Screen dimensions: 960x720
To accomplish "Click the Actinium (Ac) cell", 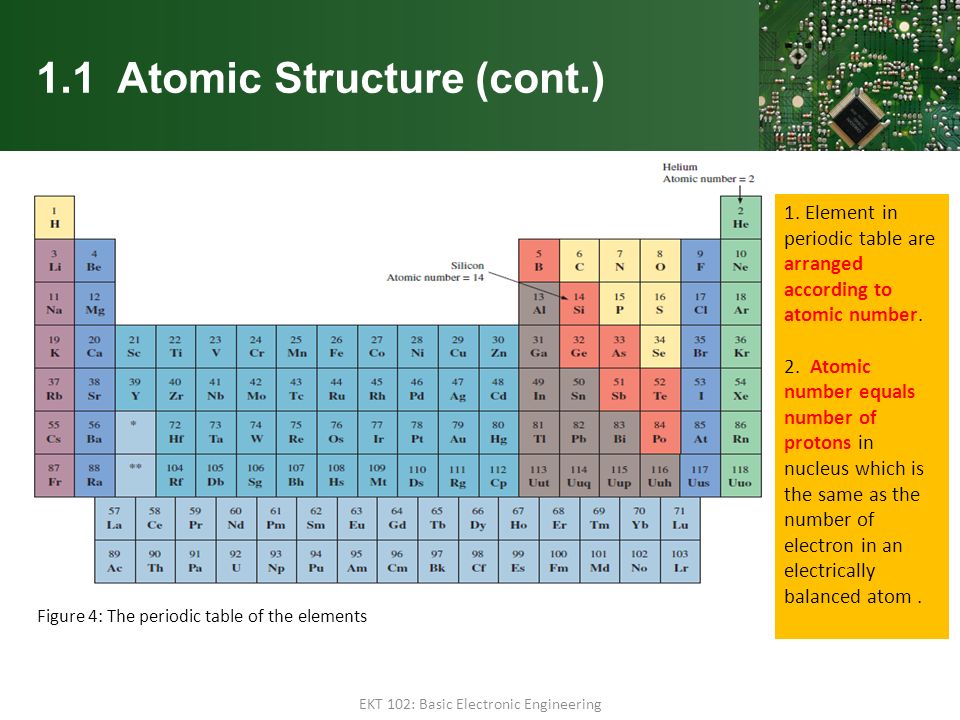I will 114,561.
